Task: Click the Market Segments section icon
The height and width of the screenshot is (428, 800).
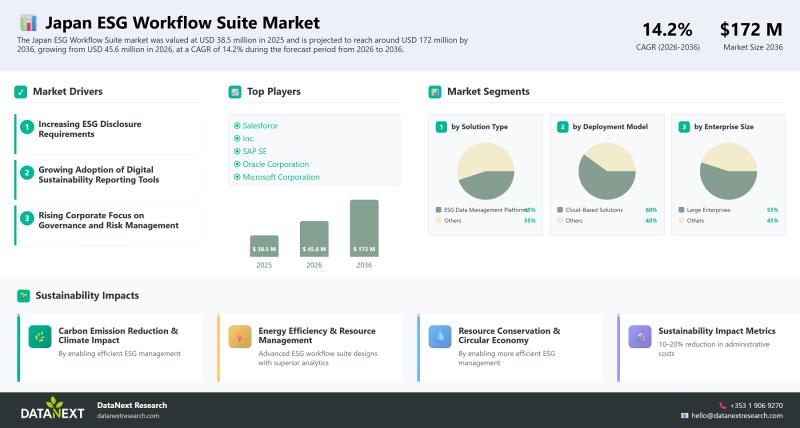Action: pos(435,92)
